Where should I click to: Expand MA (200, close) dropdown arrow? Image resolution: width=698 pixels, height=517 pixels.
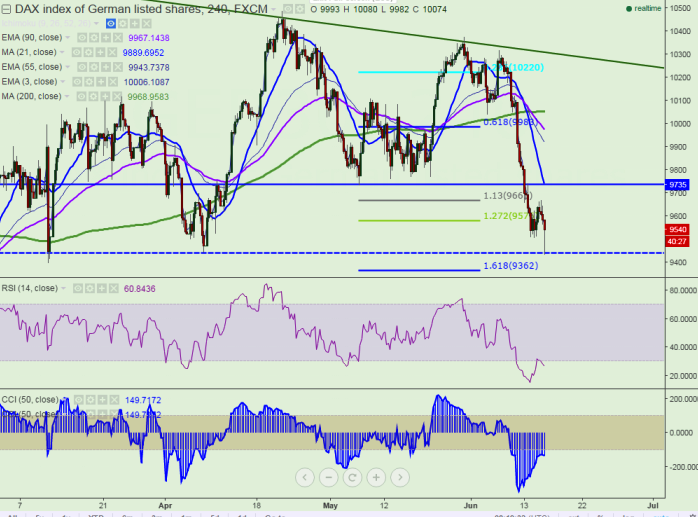67,97
